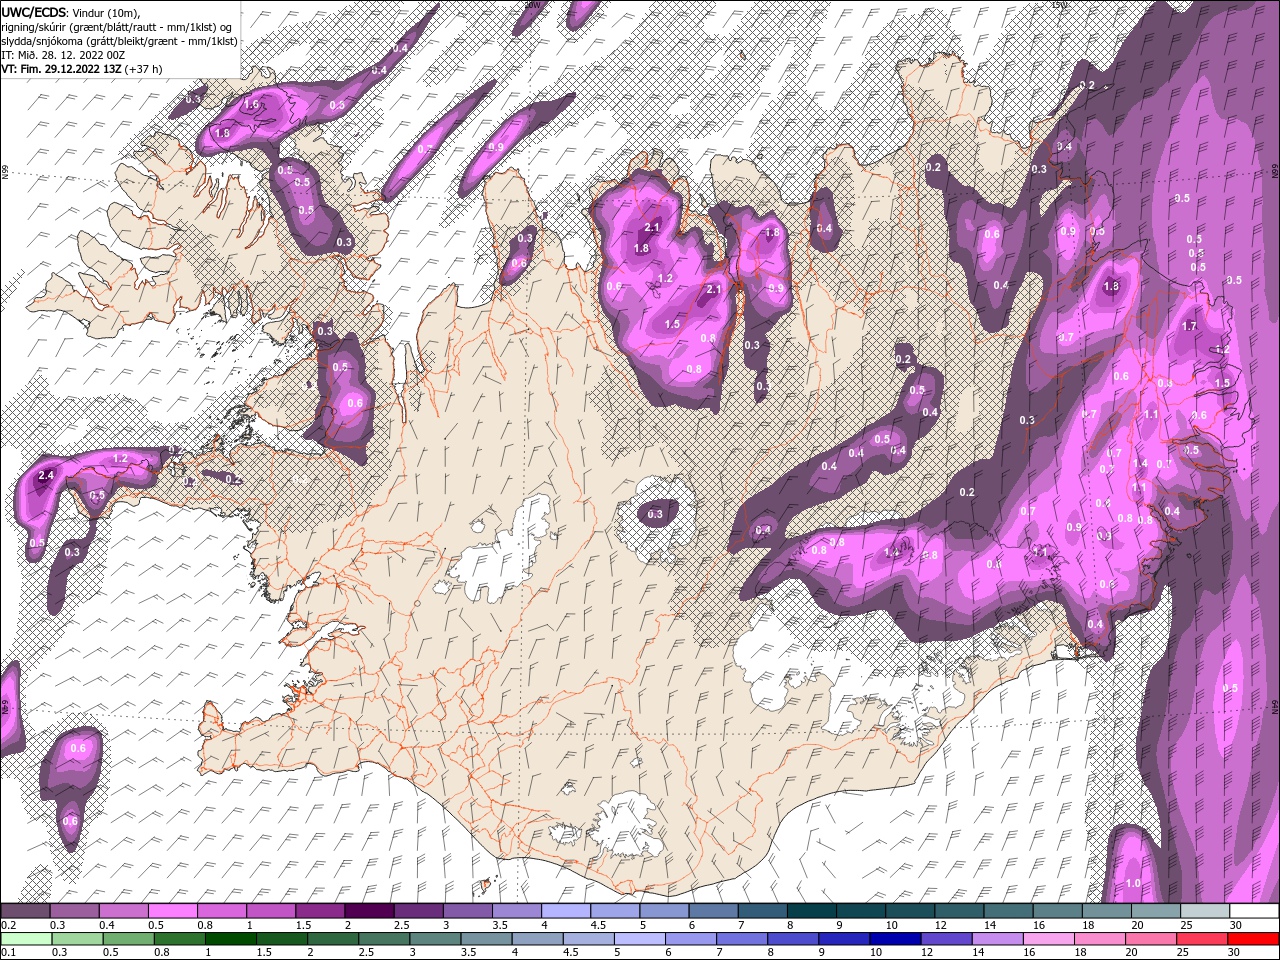The width and height of the screenshot is (1280, 960).
Task: Click the IT: Mið. 28. 12. 2022 00Z line
Action: (62, 55)
